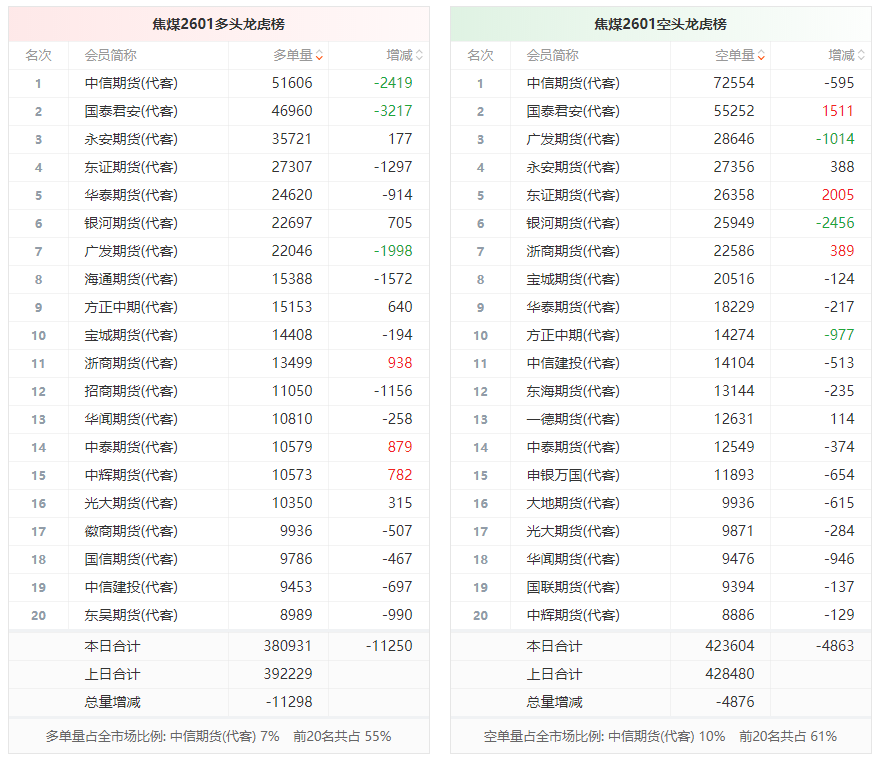Select 浙商期货(代客) in the short table
The width and height of the screenshot is (881, 759).
(x=573, y=251)
